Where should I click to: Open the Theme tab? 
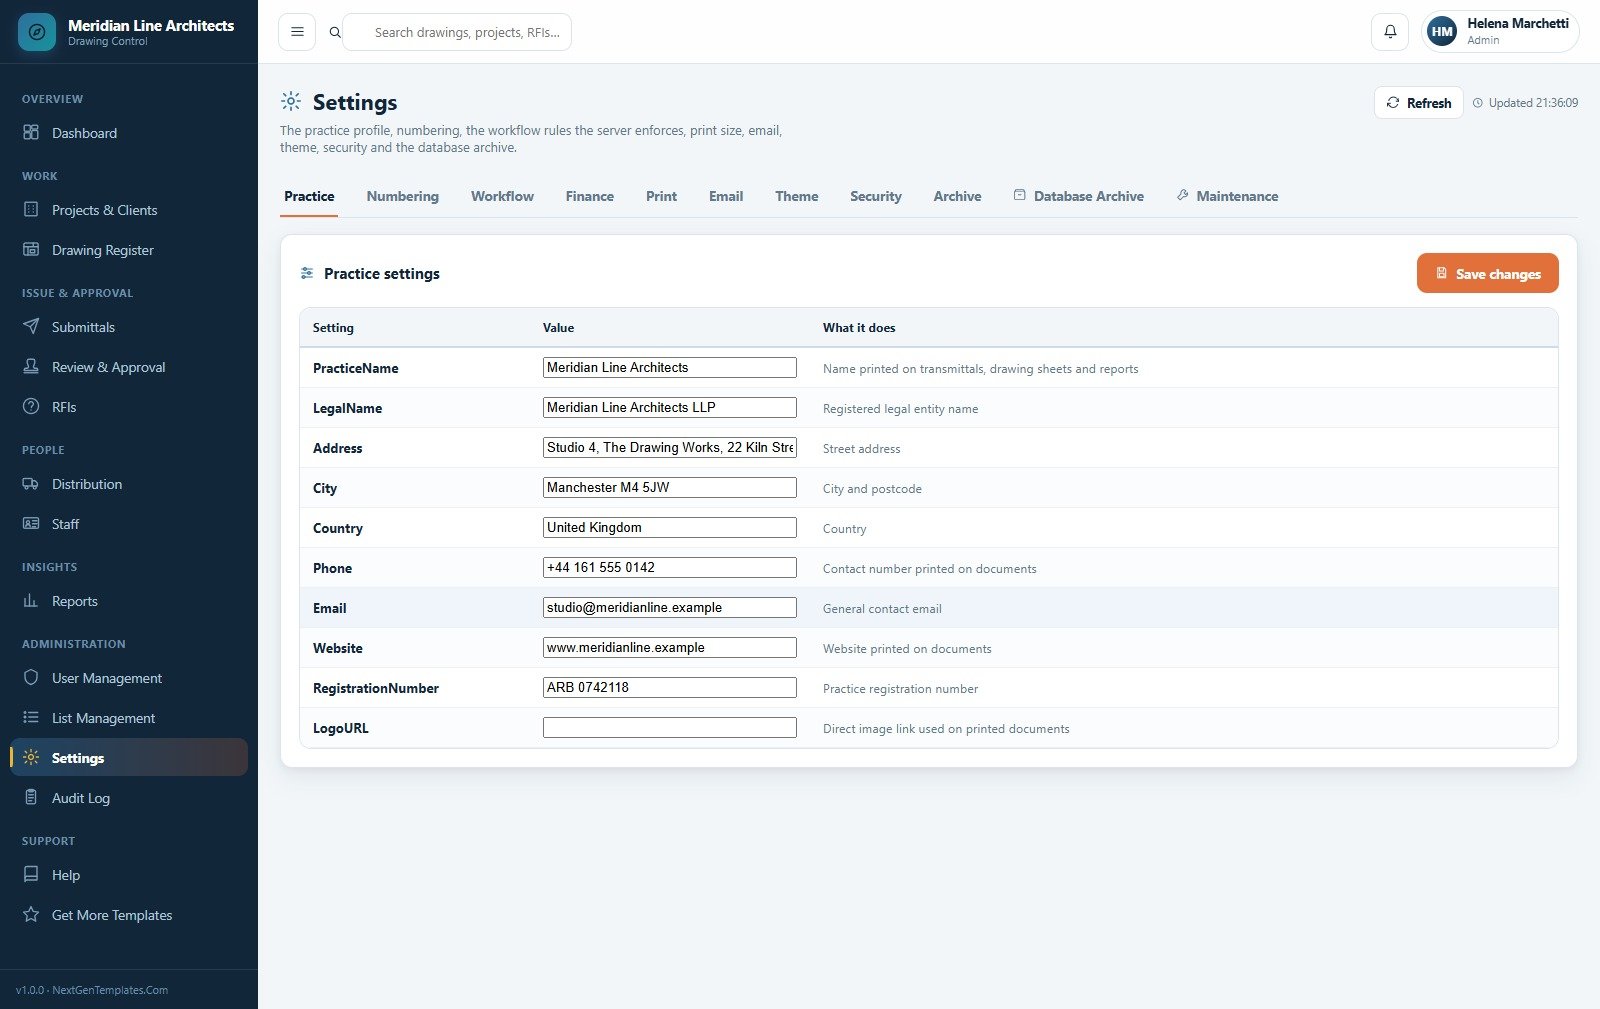pyautogui.click(x=796, y=196)
